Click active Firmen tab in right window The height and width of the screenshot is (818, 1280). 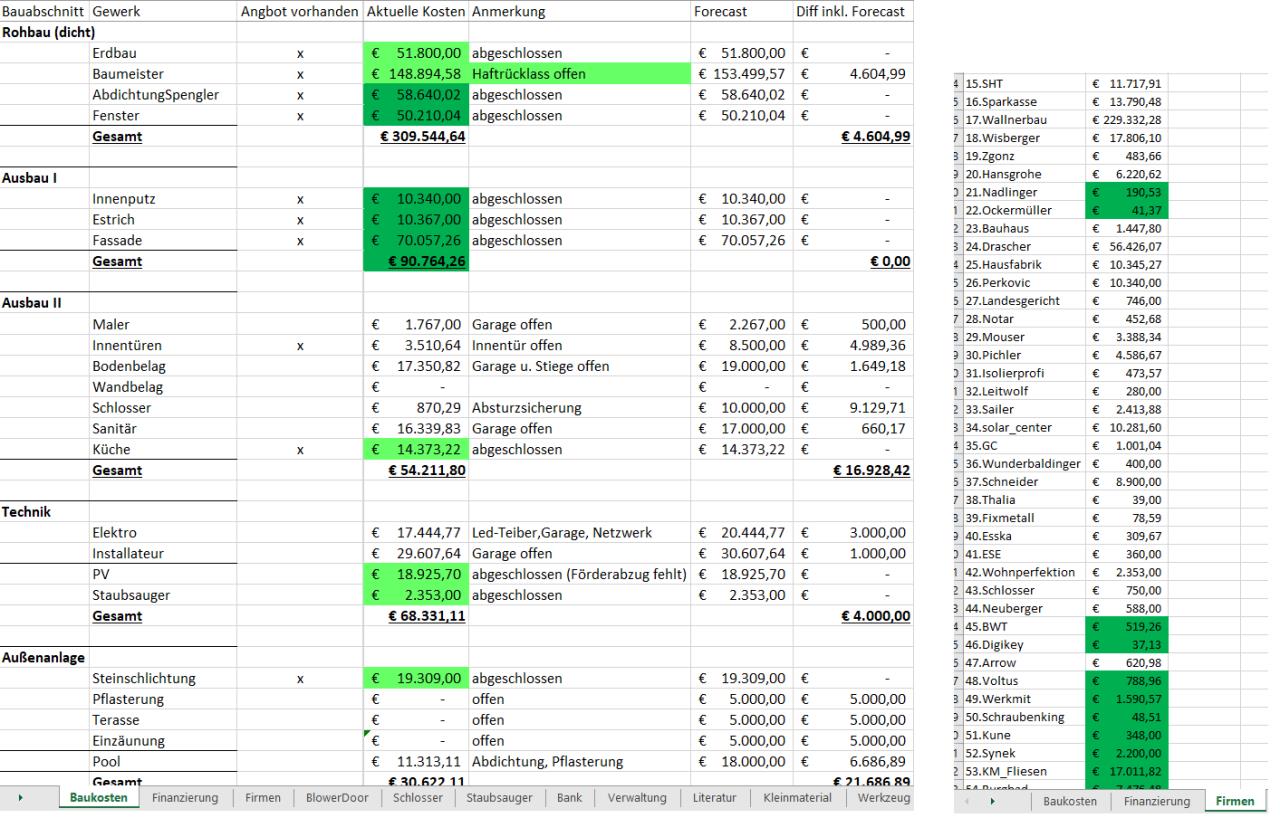tap(1234, 802)
